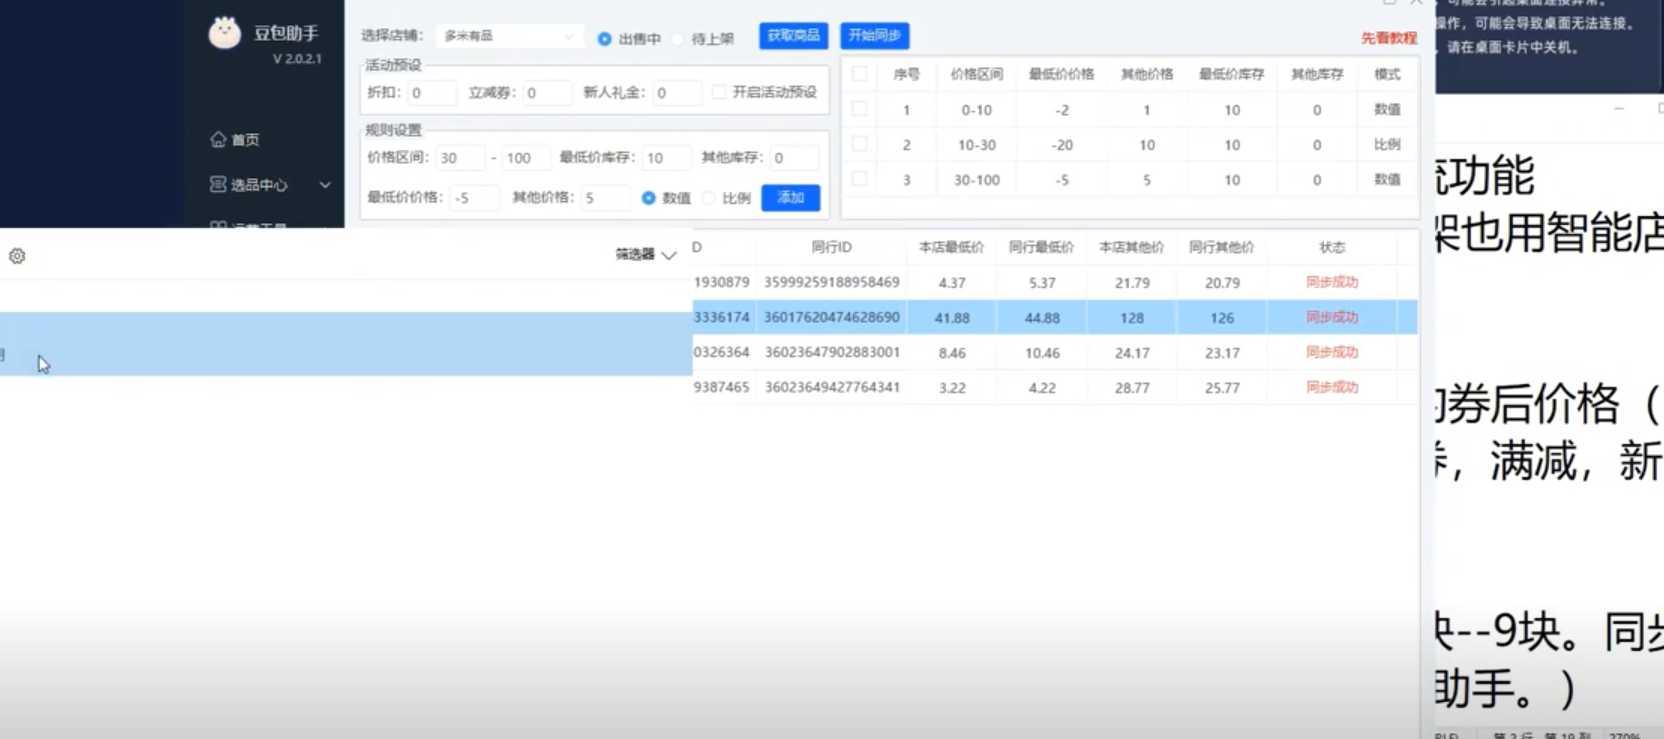
Task: Select the 出售中 radio button
Action: 604,39
